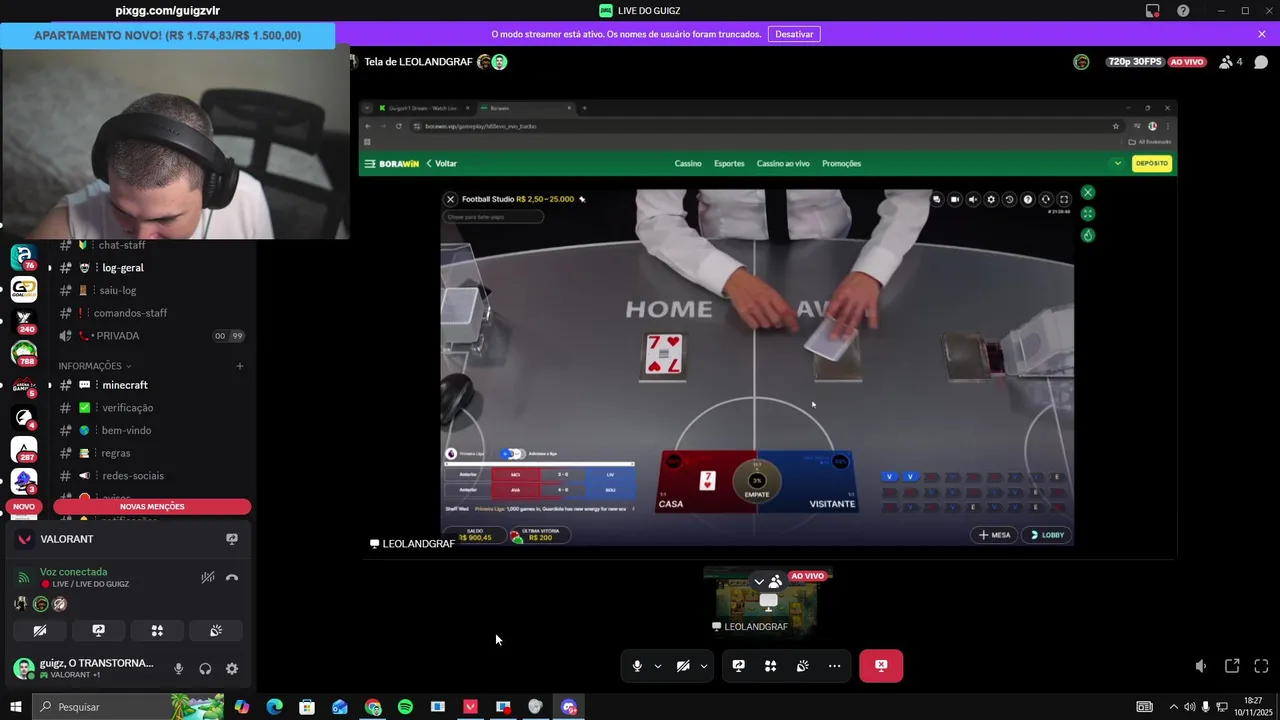
Task: Stream VALORANT game icon in activity panel
Action: pyautogui.click(x=232, y=539)
